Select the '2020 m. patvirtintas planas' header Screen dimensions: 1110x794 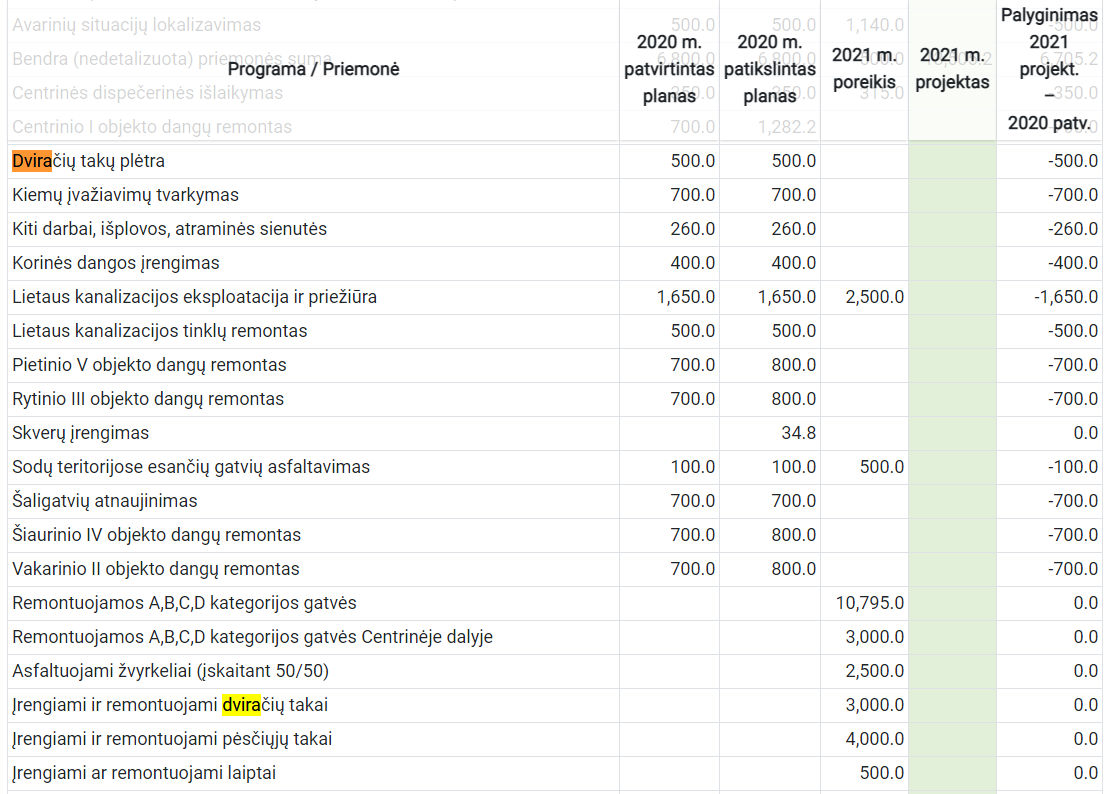(669, 69)
